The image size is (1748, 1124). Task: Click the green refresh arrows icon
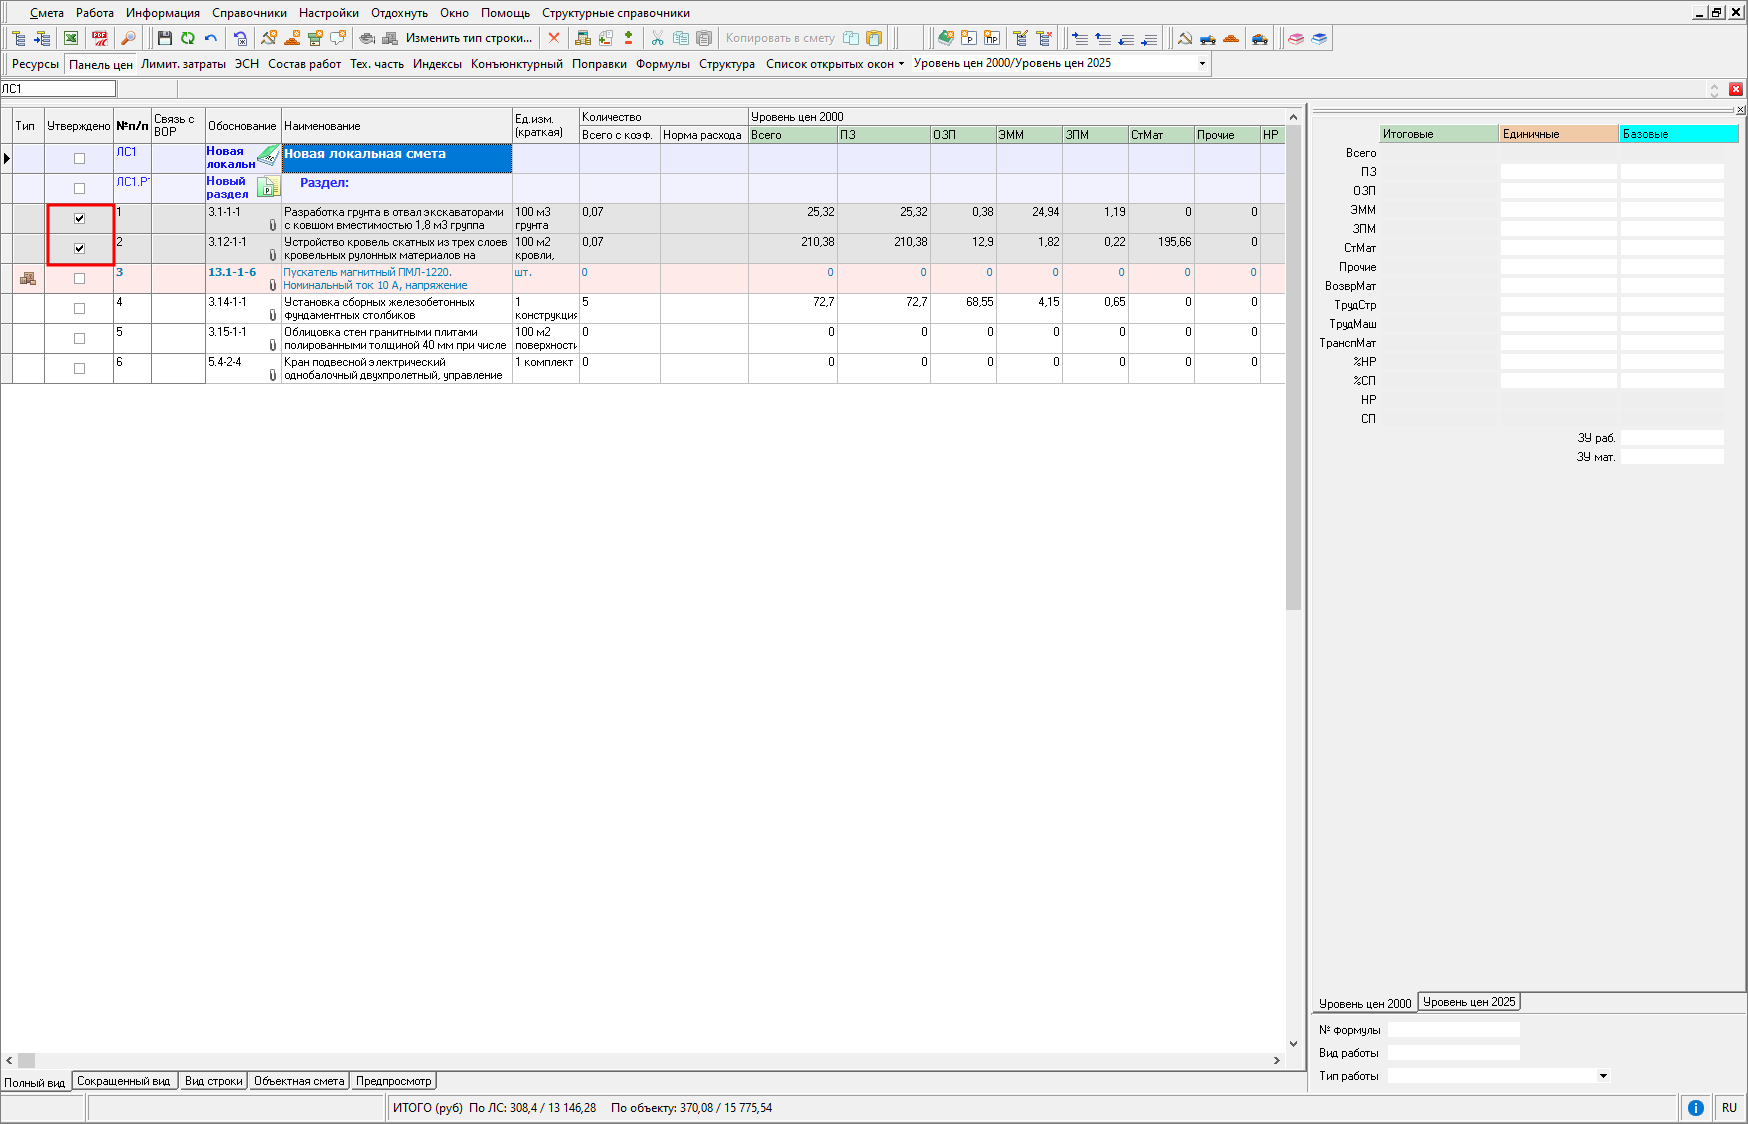pyautogui.click(x=188, y=38)
